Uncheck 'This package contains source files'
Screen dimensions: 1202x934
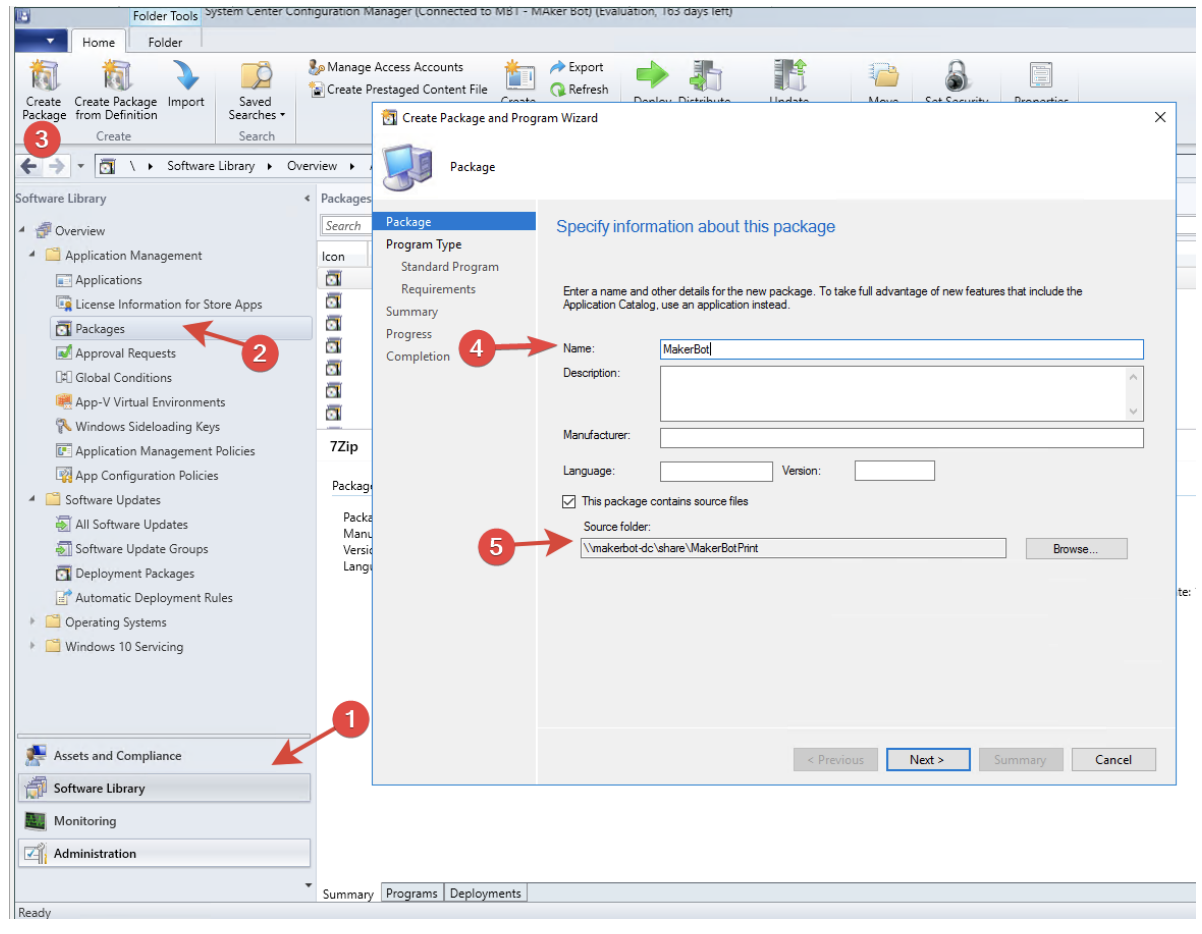click(569, 502)
